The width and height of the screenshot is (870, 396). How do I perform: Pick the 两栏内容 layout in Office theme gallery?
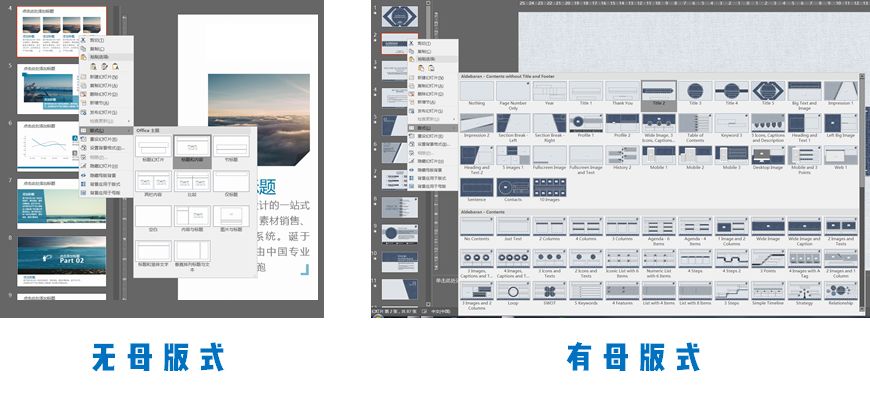(153, 185)
